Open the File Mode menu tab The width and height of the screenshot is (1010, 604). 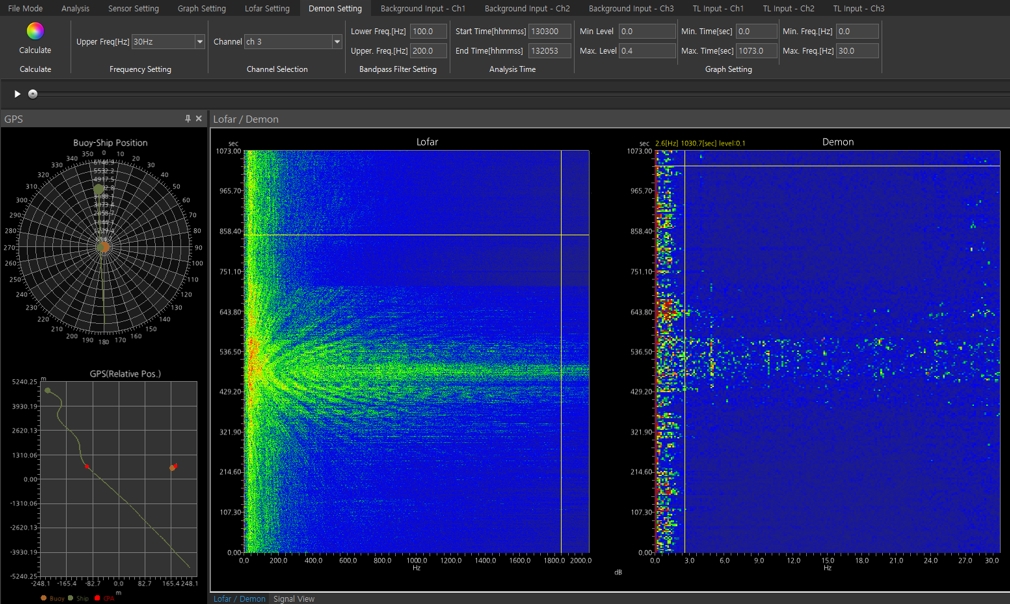(25, 8)
